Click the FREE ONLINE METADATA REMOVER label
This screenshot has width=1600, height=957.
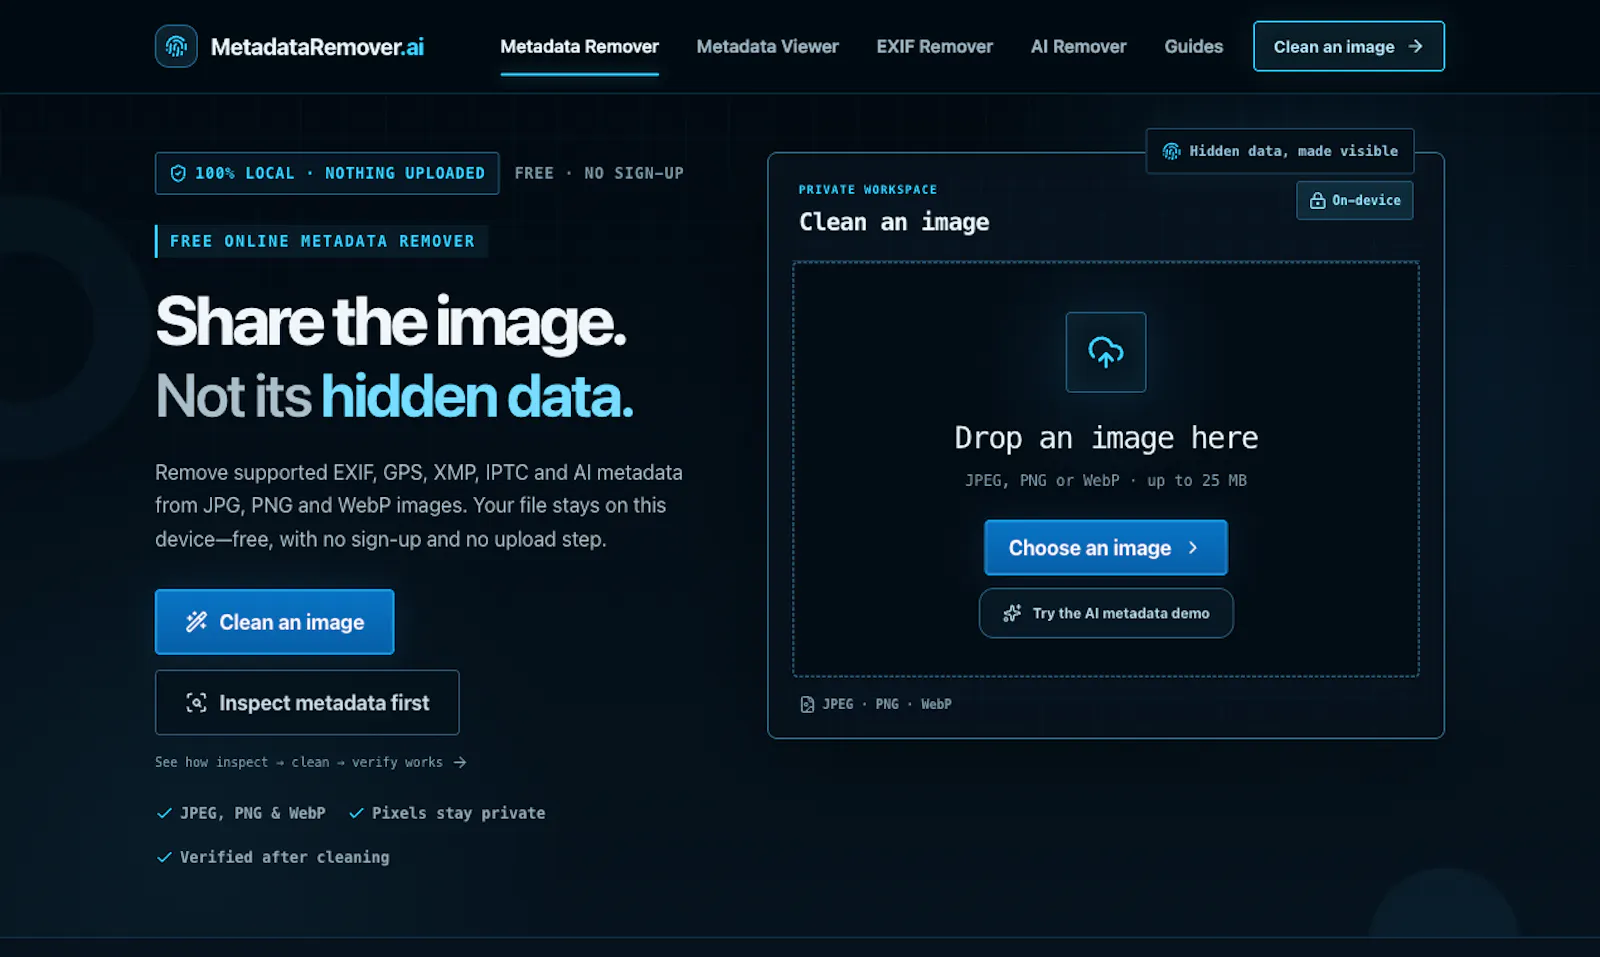(x=322, y=241)
